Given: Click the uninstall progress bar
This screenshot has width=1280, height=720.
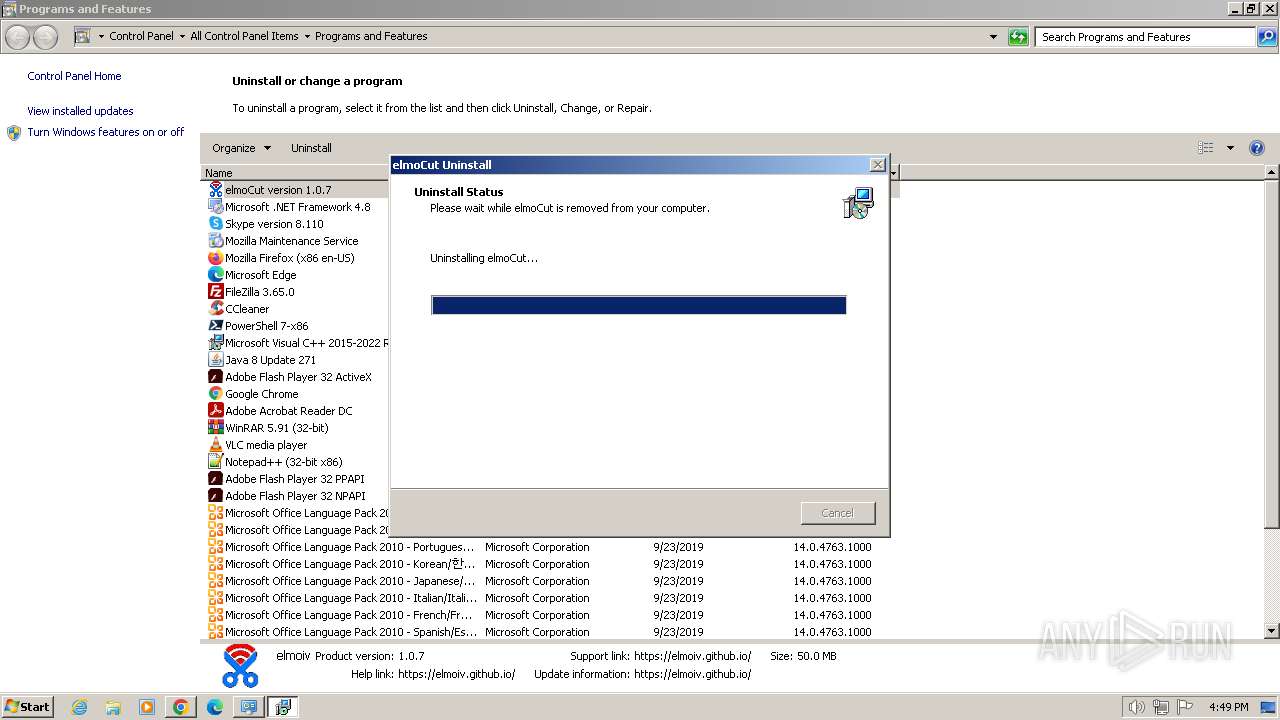Looking at the screenshot, I should 639,305.
